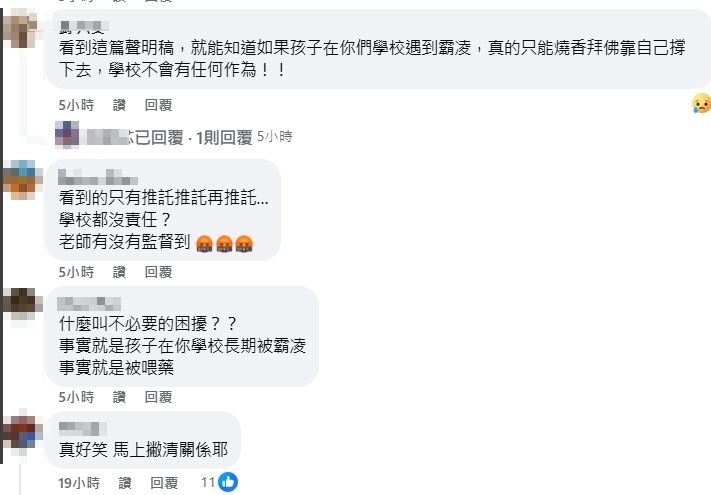
Task: Click the blue thumbs-up reaction icon
Action: [228, 482]
